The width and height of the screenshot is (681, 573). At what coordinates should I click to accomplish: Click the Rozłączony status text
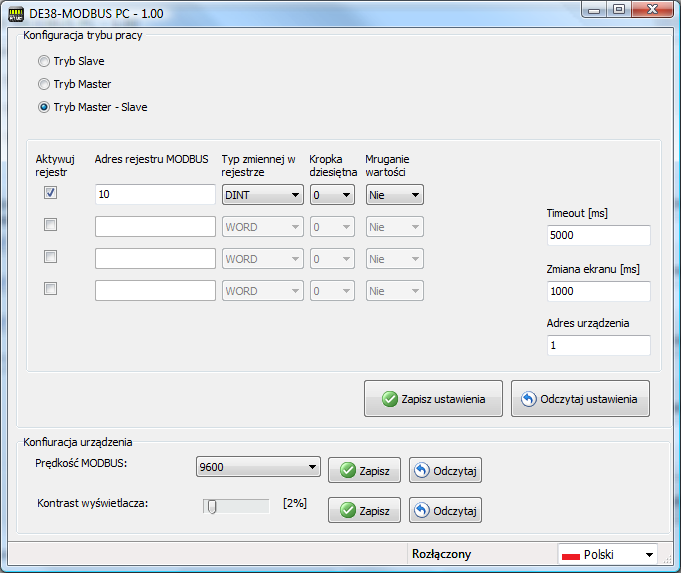click(441, 554)
